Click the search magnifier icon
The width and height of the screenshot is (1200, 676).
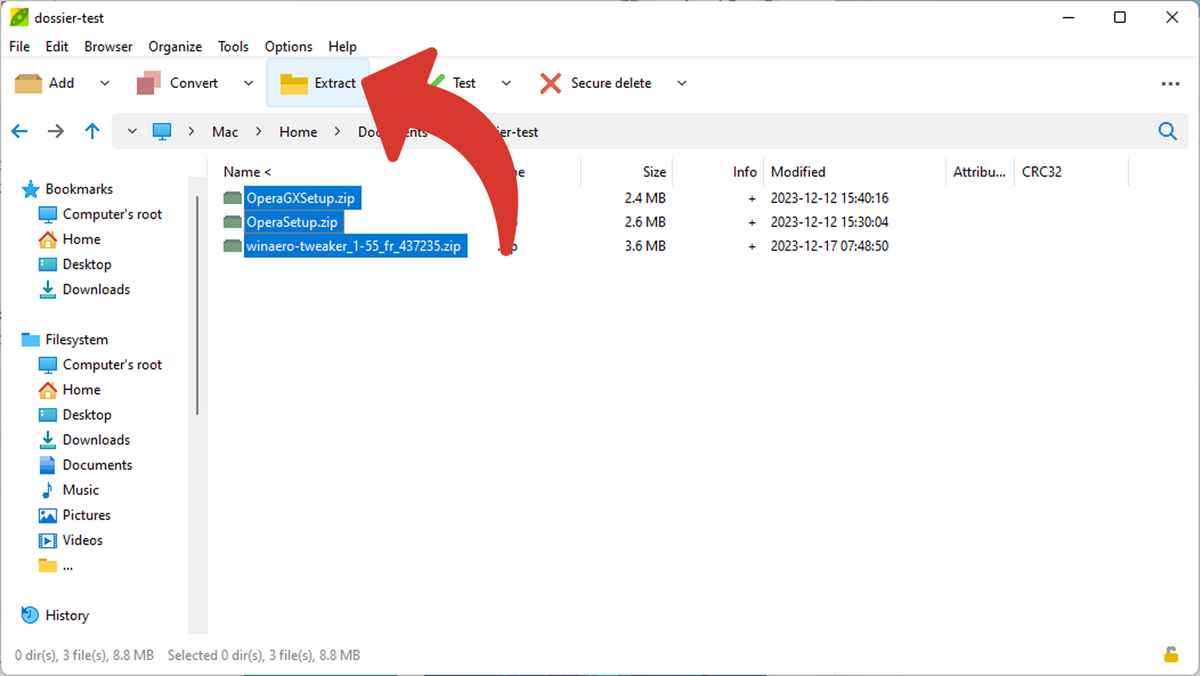(1167, 131)
